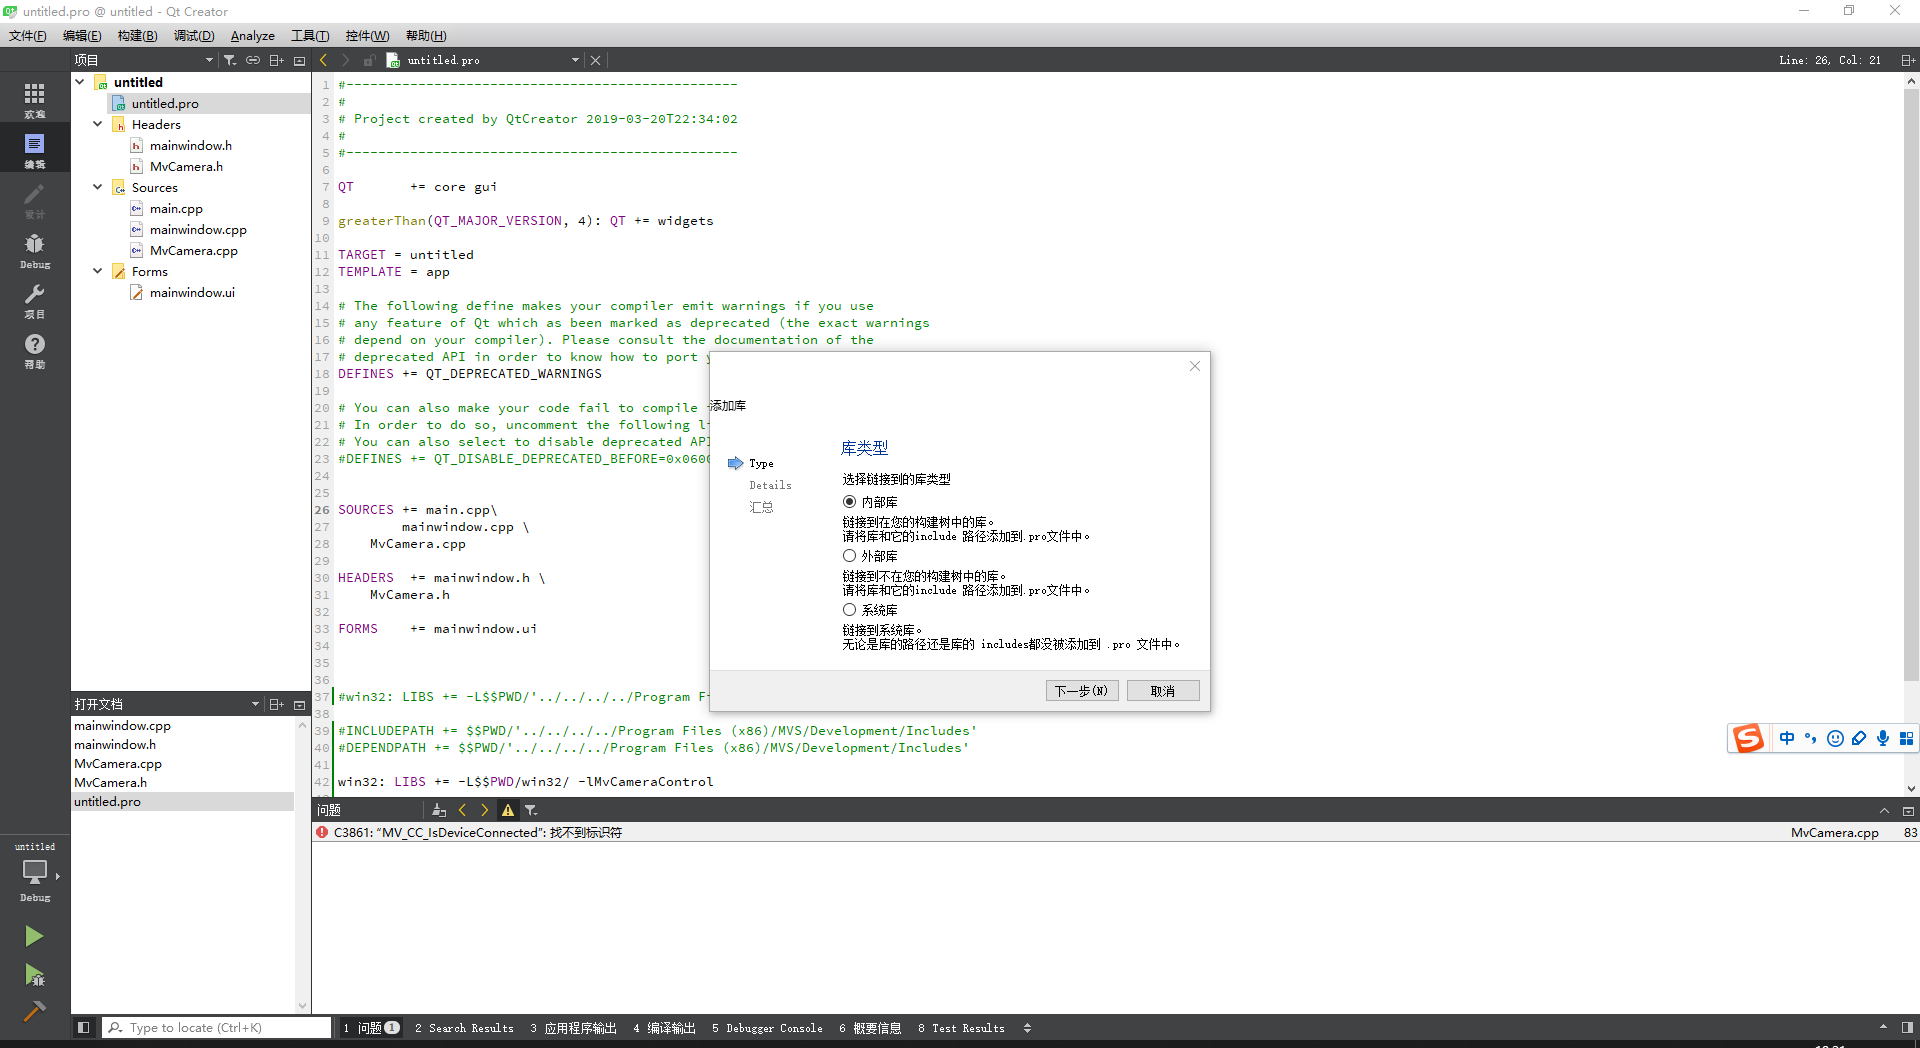The height and width of the screenshot is (1048, 1920).
Task: Click the Build project hammer icon
Action: click(34, 1011)
